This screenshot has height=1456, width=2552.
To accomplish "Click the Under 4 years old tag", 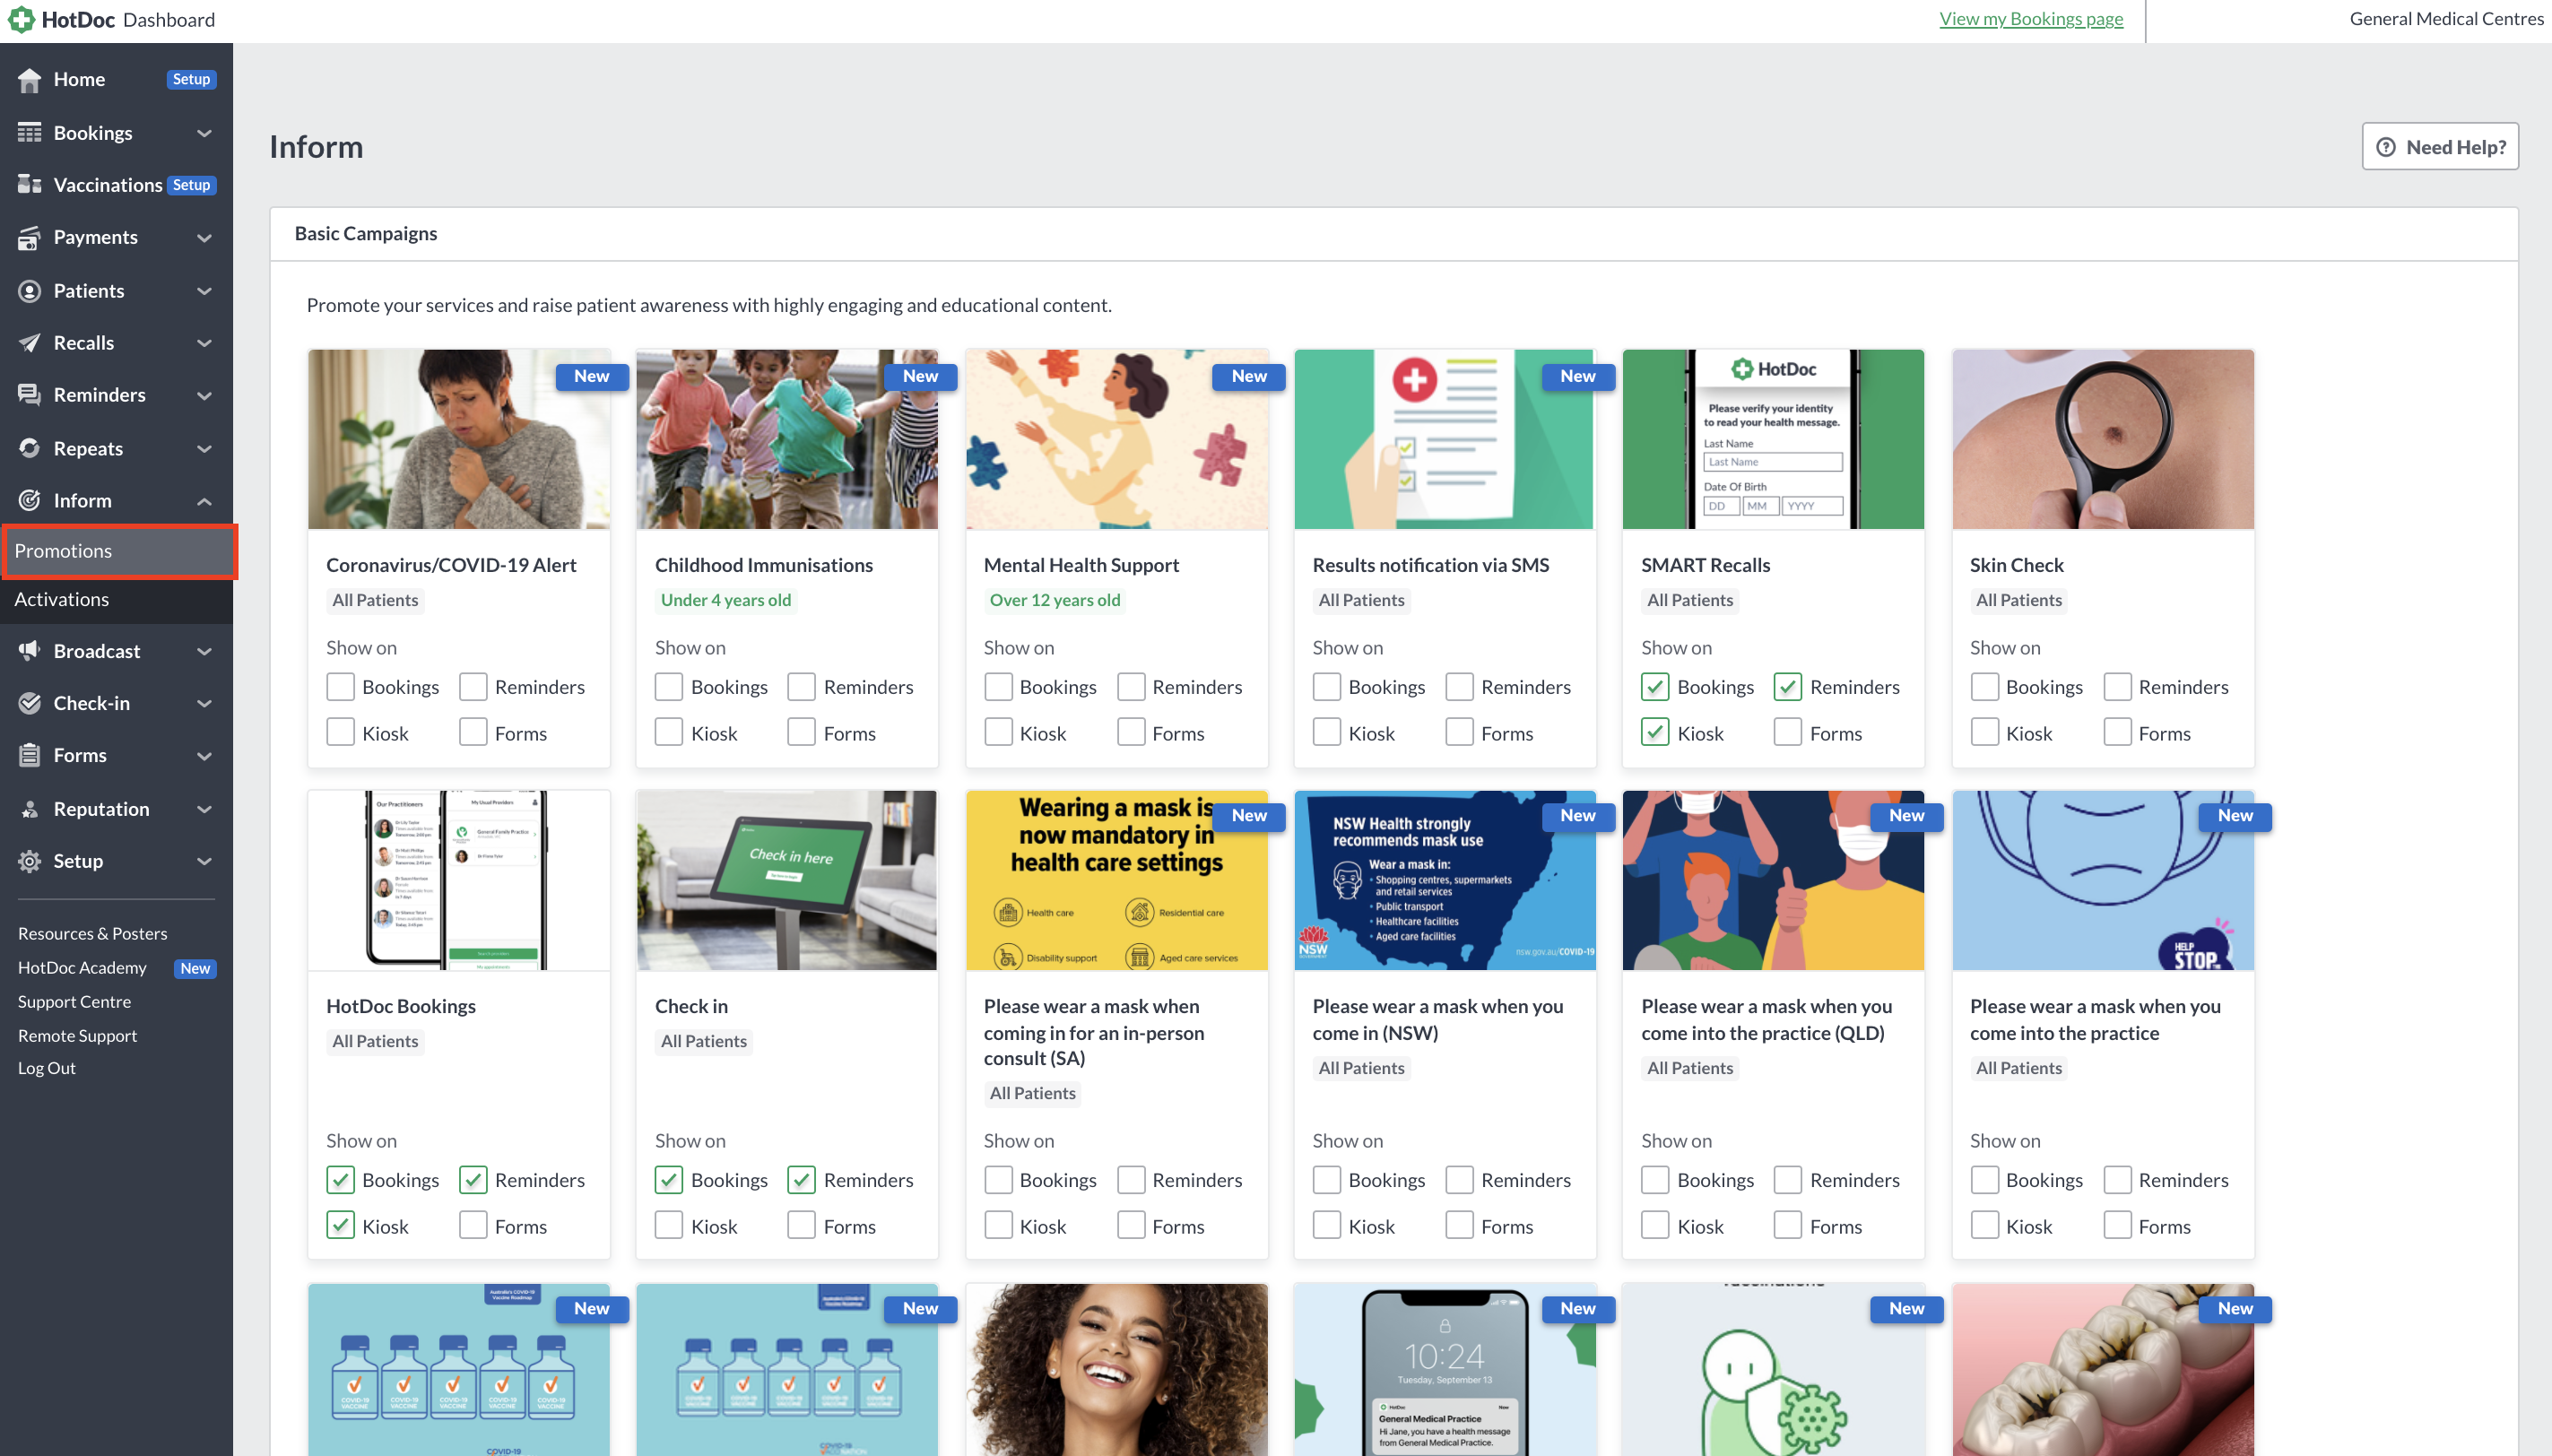I will coord(726,600).
